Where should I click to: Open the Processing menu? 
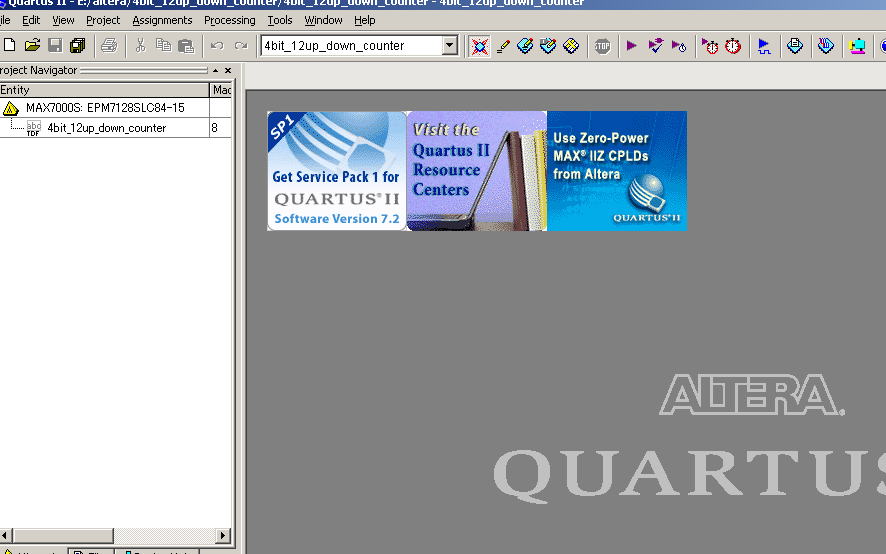(x=229, y=20)
